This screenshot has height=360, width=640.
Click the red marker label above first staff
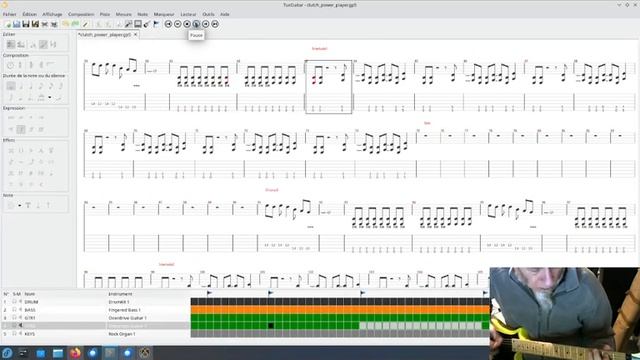pyautogui.click(x=320, y=49)
